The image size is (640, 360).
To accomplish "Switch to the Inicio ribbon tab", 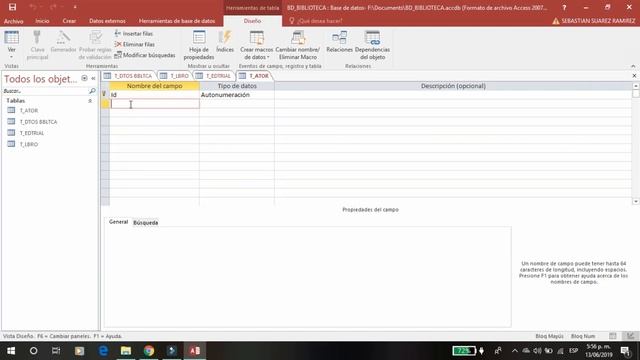I will click(42, 21).
